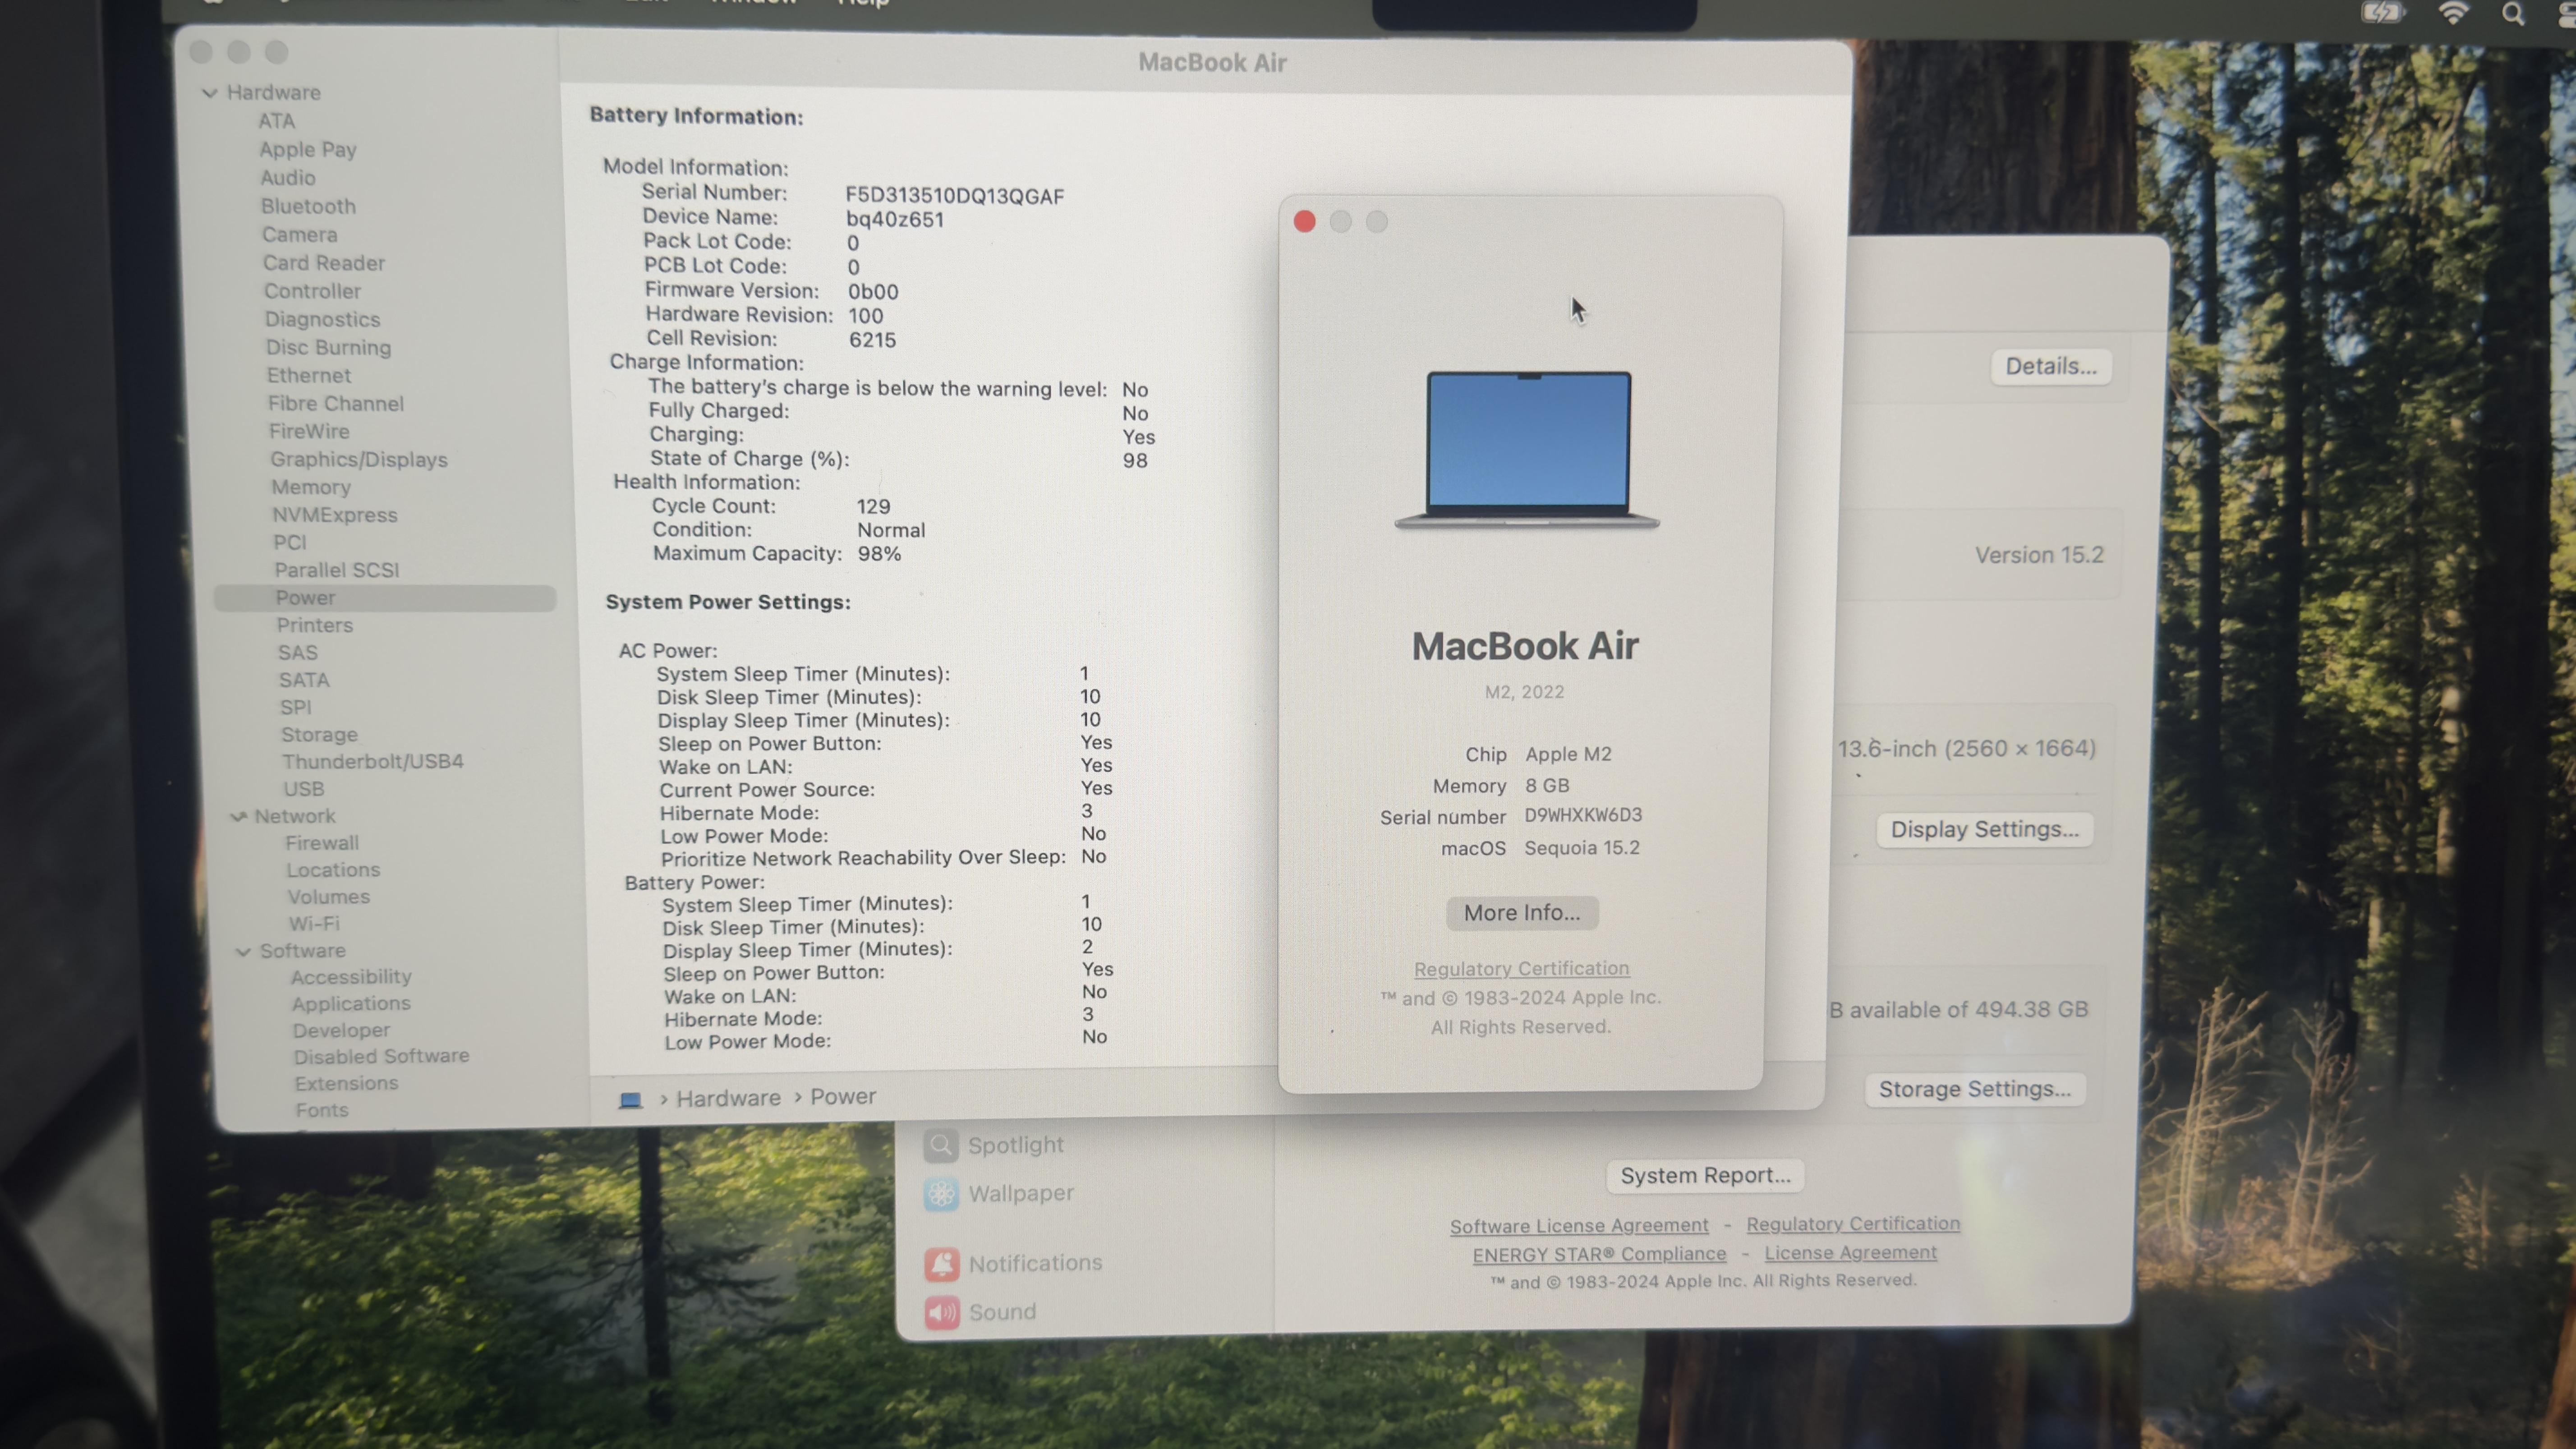Select NVMExpress in sidebar

[x=335, y=516]
